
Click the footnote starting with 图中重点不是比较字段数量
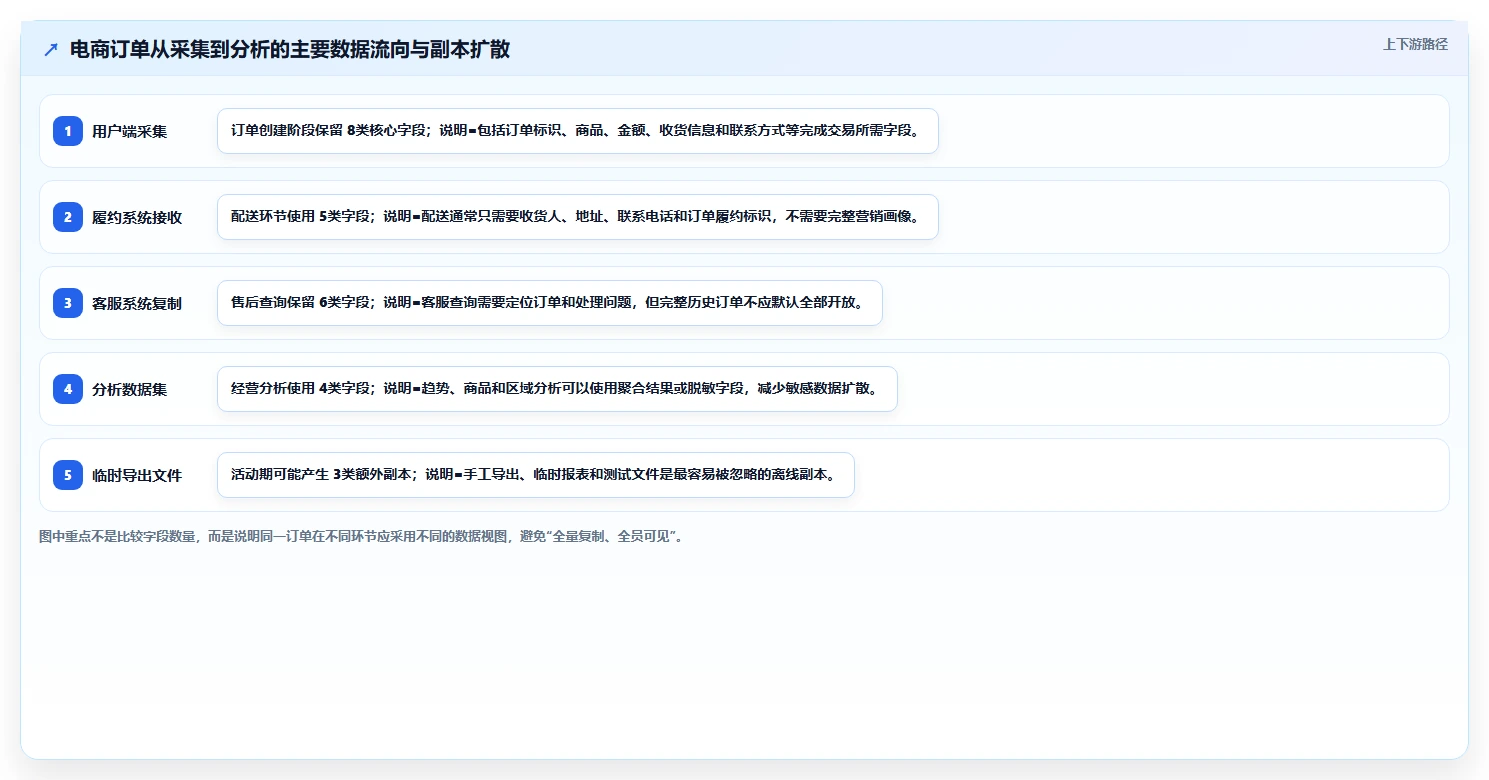tap(361, 536)
